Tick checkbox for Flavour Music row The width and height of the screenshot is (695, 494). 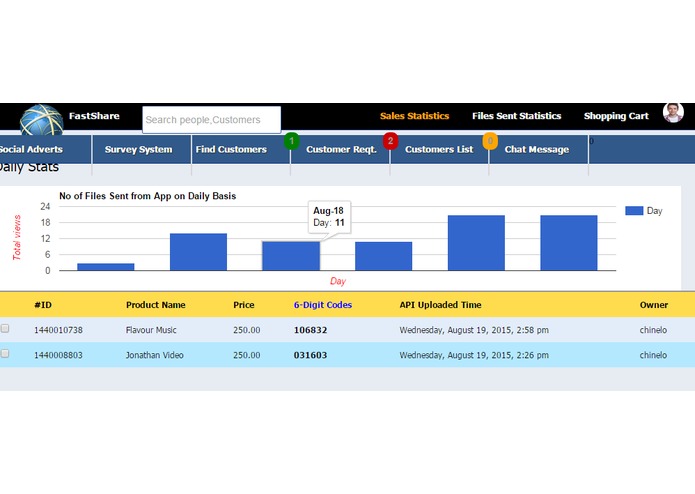click(5, 328)
